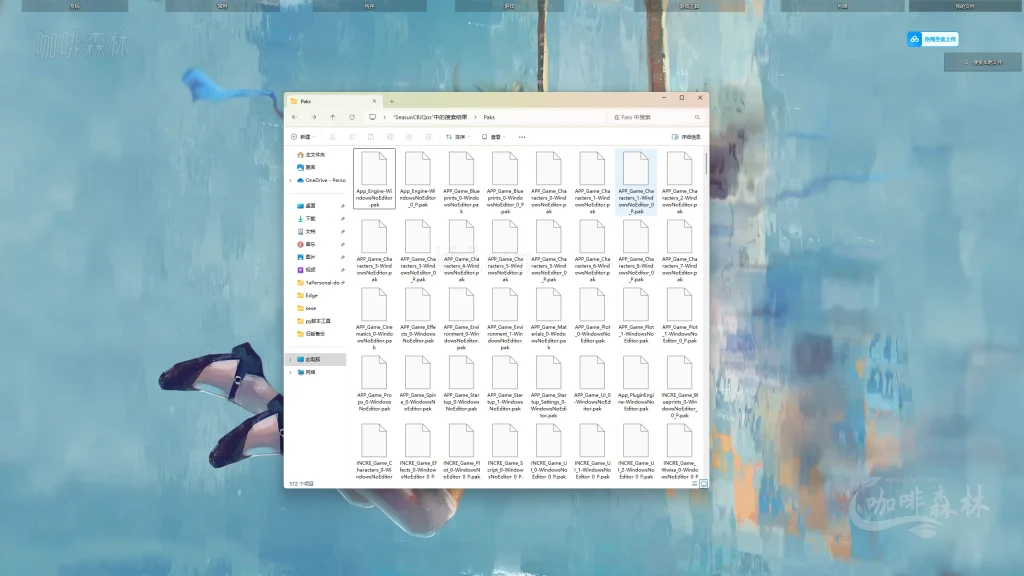This screenshot has height=576, width=1024.
Task: Switch to large thumbnails view in status bar
Action: point(704,483)
